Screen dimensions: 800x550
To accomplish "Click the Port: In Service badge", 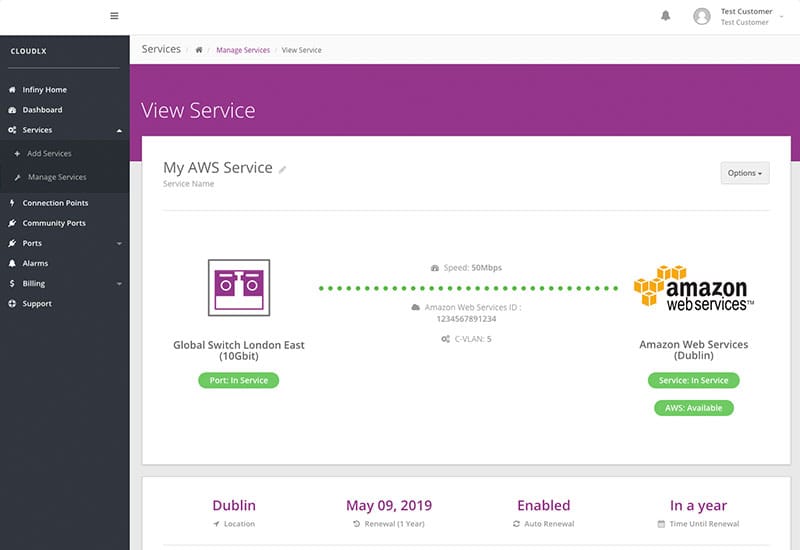I will 239,381.
